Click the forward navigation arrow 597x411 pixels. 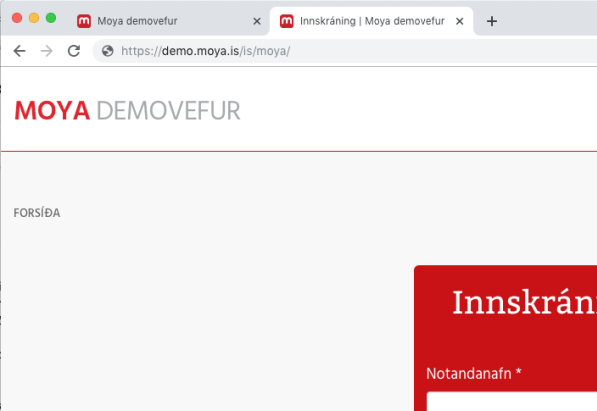pyautogui.click(x=46, y=51)
